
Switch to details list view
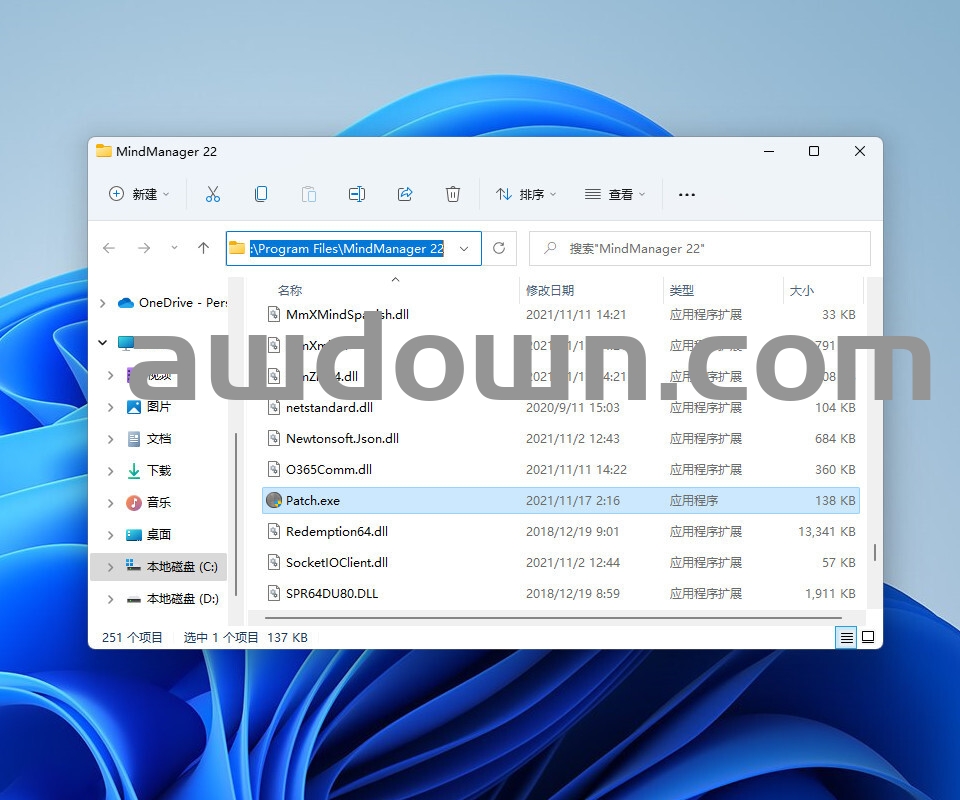847,637
